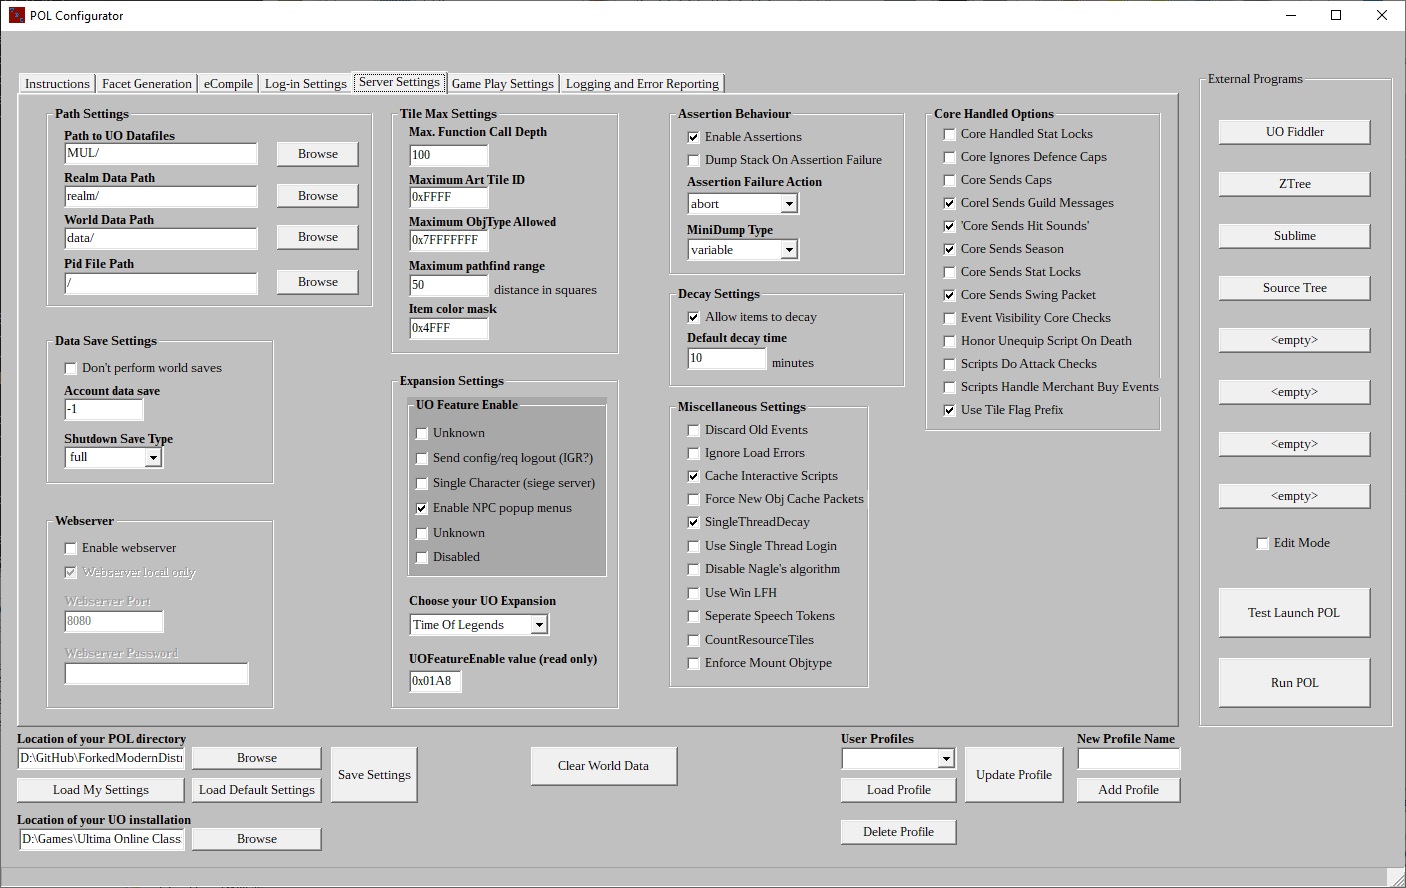Expand the MiniDump Type dropdown
The height and width of the screenshot is (888, 1406).
[x=789, y=250]
